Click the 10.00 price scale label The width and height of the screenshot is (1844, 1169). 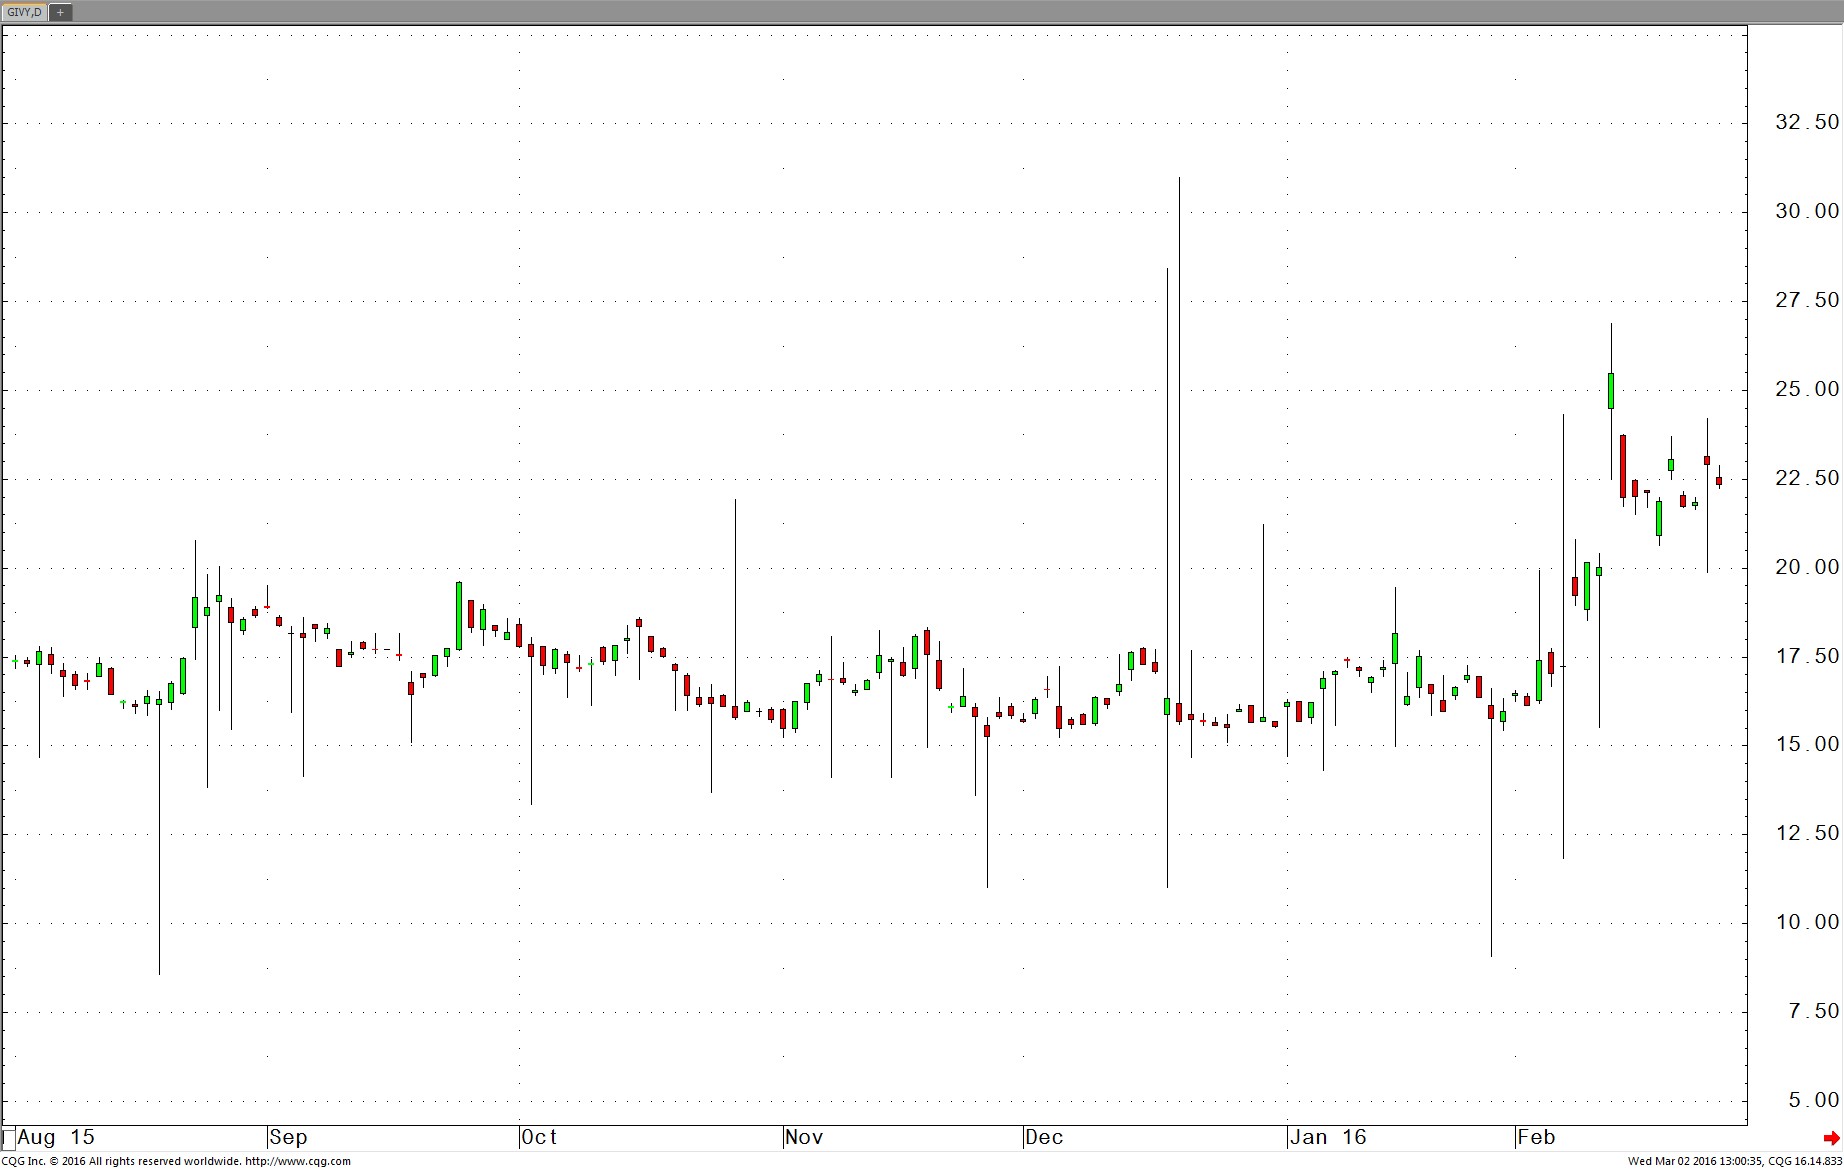pos(1806,922)
